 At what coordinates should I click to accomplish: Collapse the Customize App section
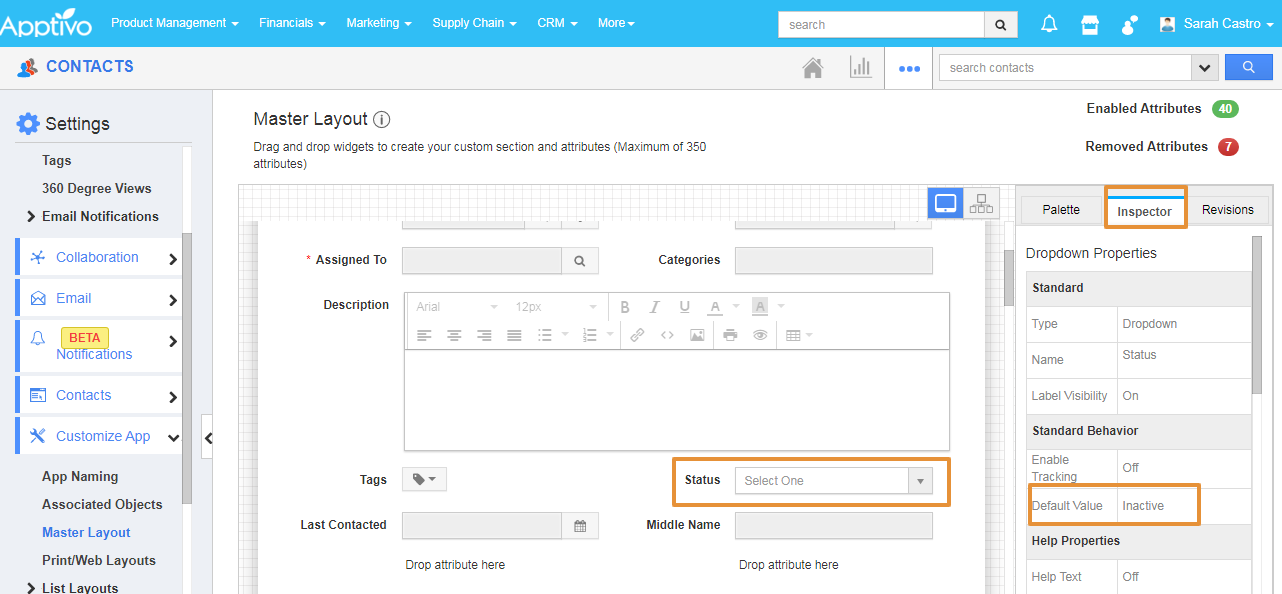[x=173, y=437]
